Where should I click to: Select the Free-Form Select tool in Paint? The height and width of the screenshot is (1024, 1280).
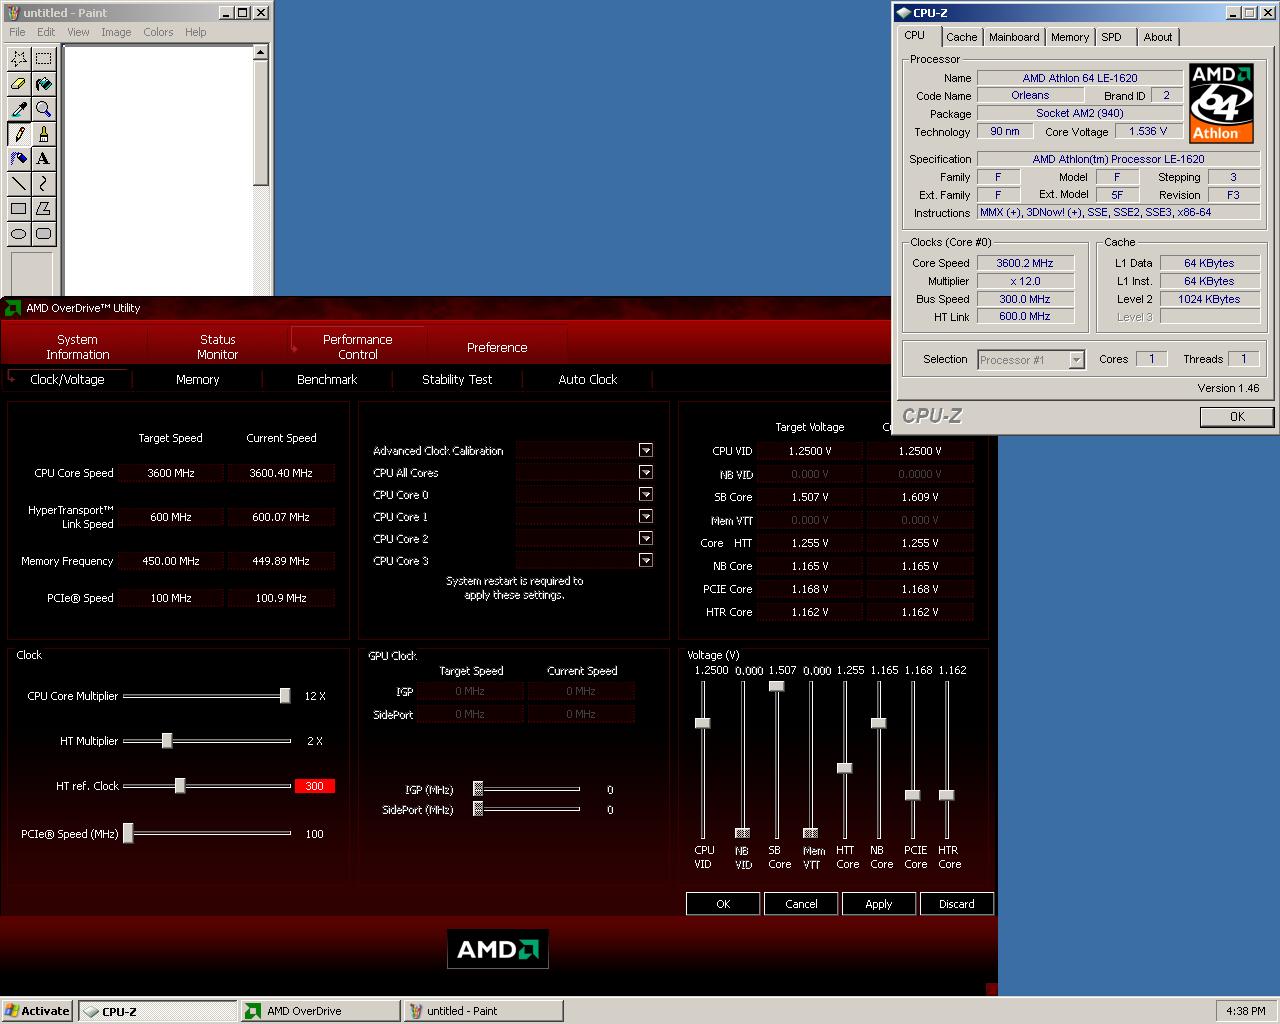click(x=19, y=59)
